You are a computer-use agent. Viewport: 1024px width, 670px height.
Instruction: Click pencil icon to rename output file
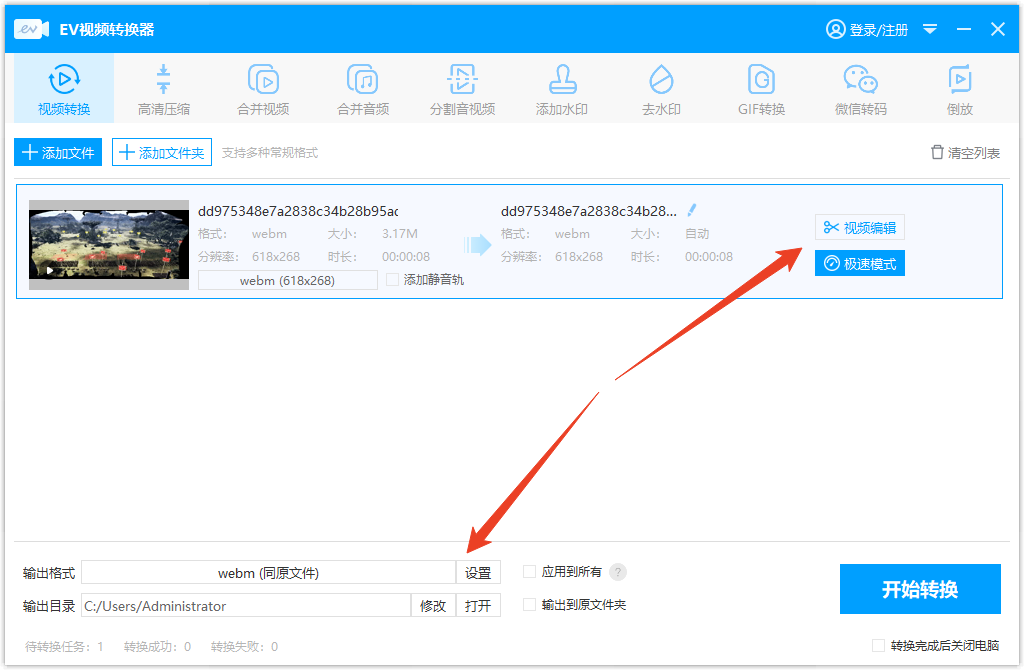tap(692, 210)
